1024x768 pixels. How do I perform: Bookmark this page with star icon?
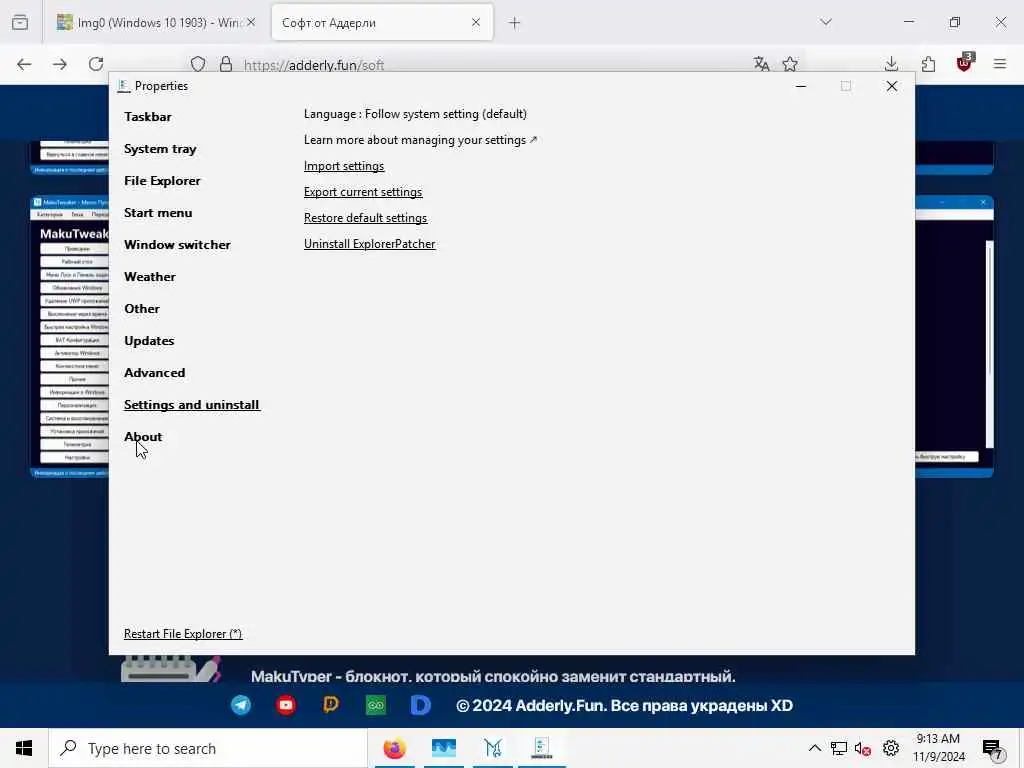(790, 64)
